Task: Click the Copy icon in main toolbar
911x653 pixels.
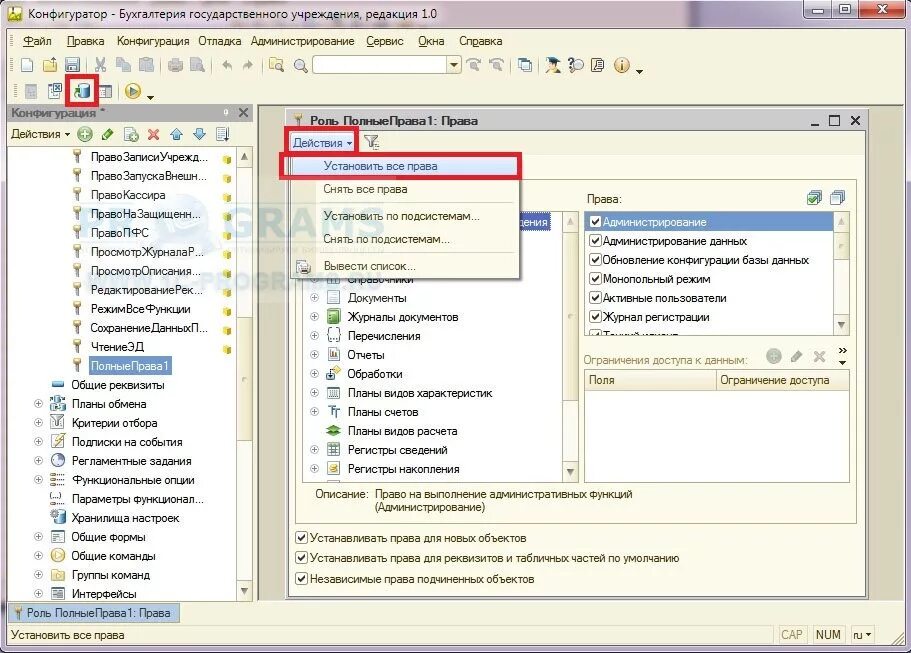Action: 123,65
